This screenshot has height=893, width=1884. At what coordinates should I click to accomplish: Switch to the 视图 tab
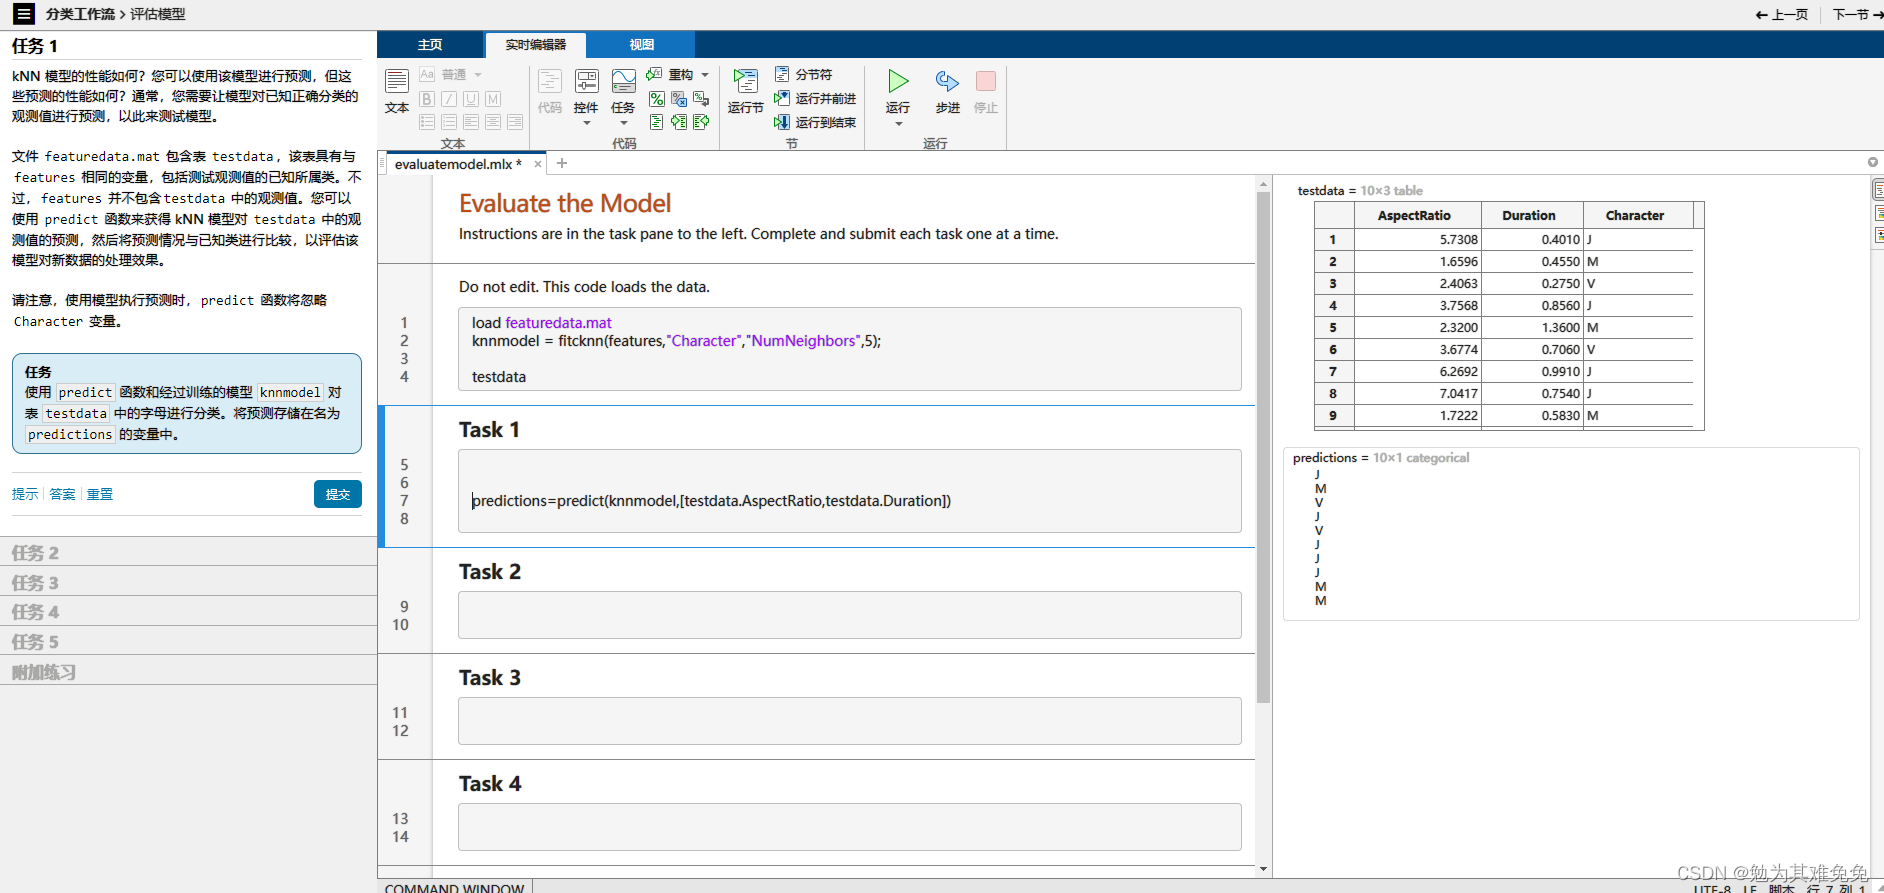[x=641, y=45]
